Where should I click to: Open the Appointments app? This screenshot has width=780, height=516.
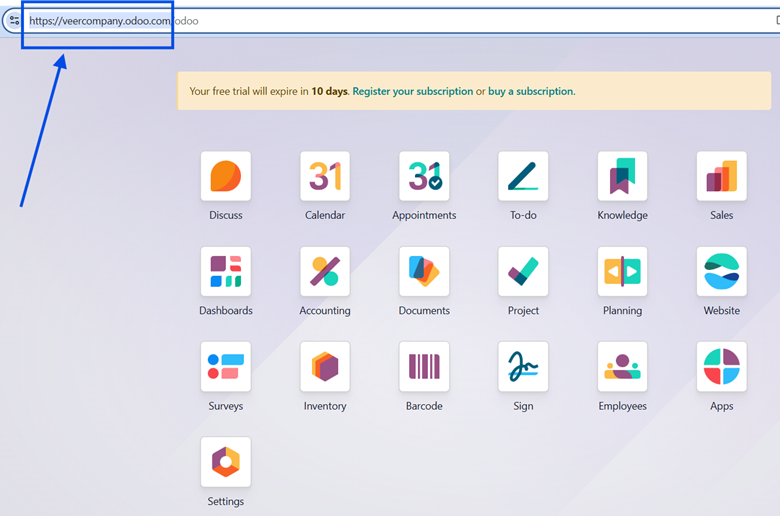[x=424, y=177]
